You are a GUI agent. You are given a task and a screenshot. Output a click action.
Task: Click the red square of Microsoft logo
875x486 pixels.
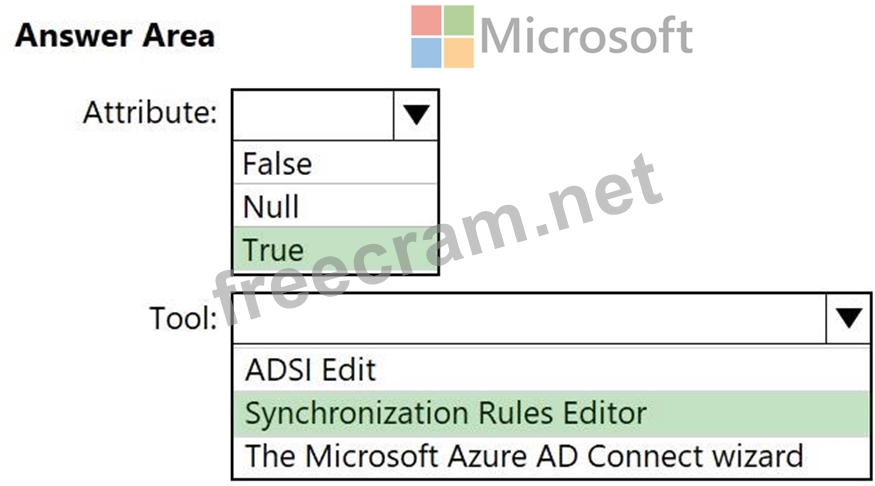pyautogui.click(x=426, y=20)
